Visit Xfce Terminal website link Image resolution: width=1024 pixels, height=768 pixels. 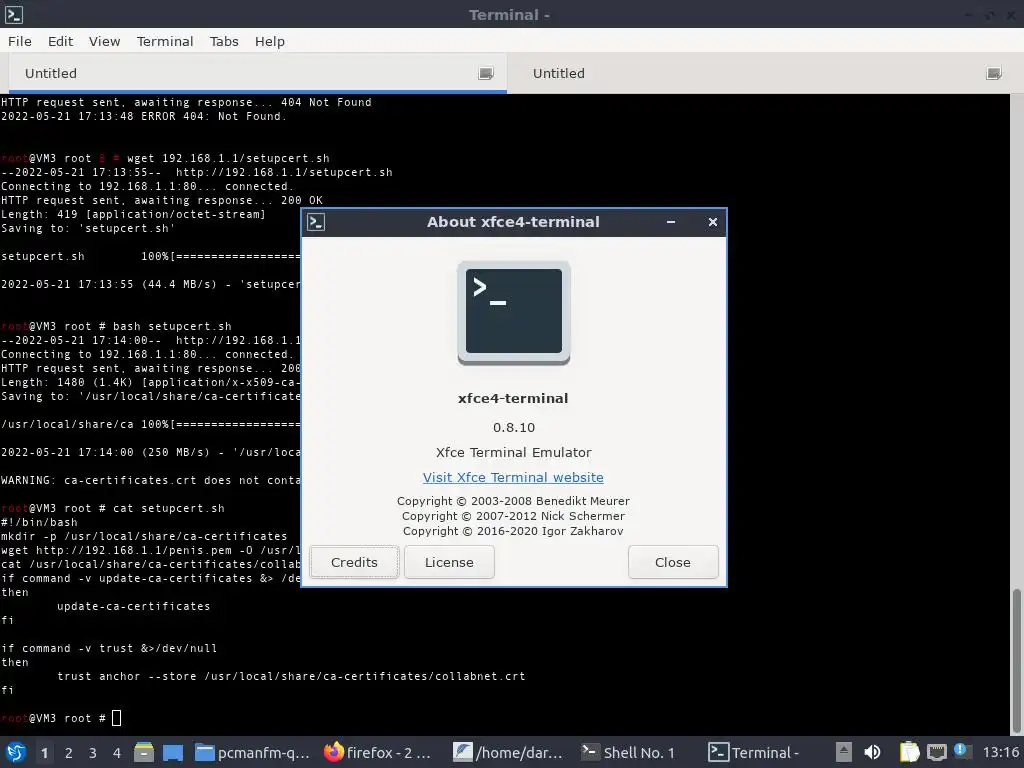[x=513, y=477]
